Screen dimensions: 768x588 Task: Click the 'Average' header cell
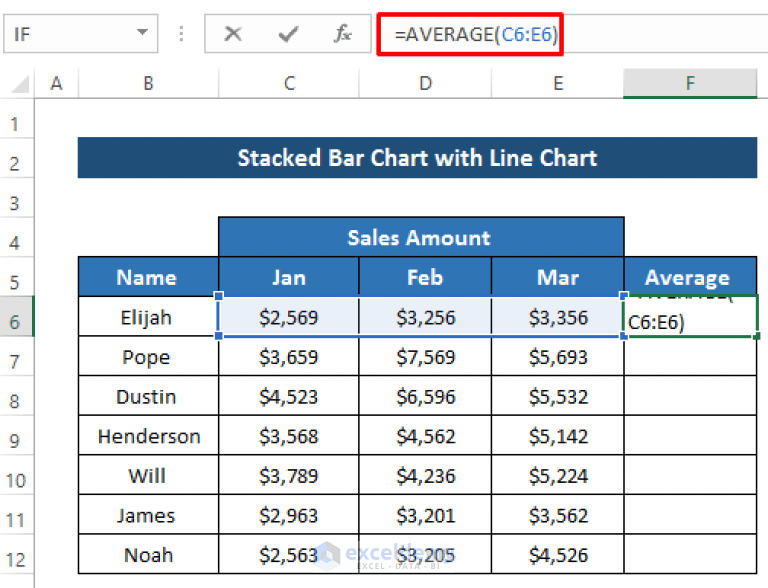pyautogui.click(x=691, y=277)
